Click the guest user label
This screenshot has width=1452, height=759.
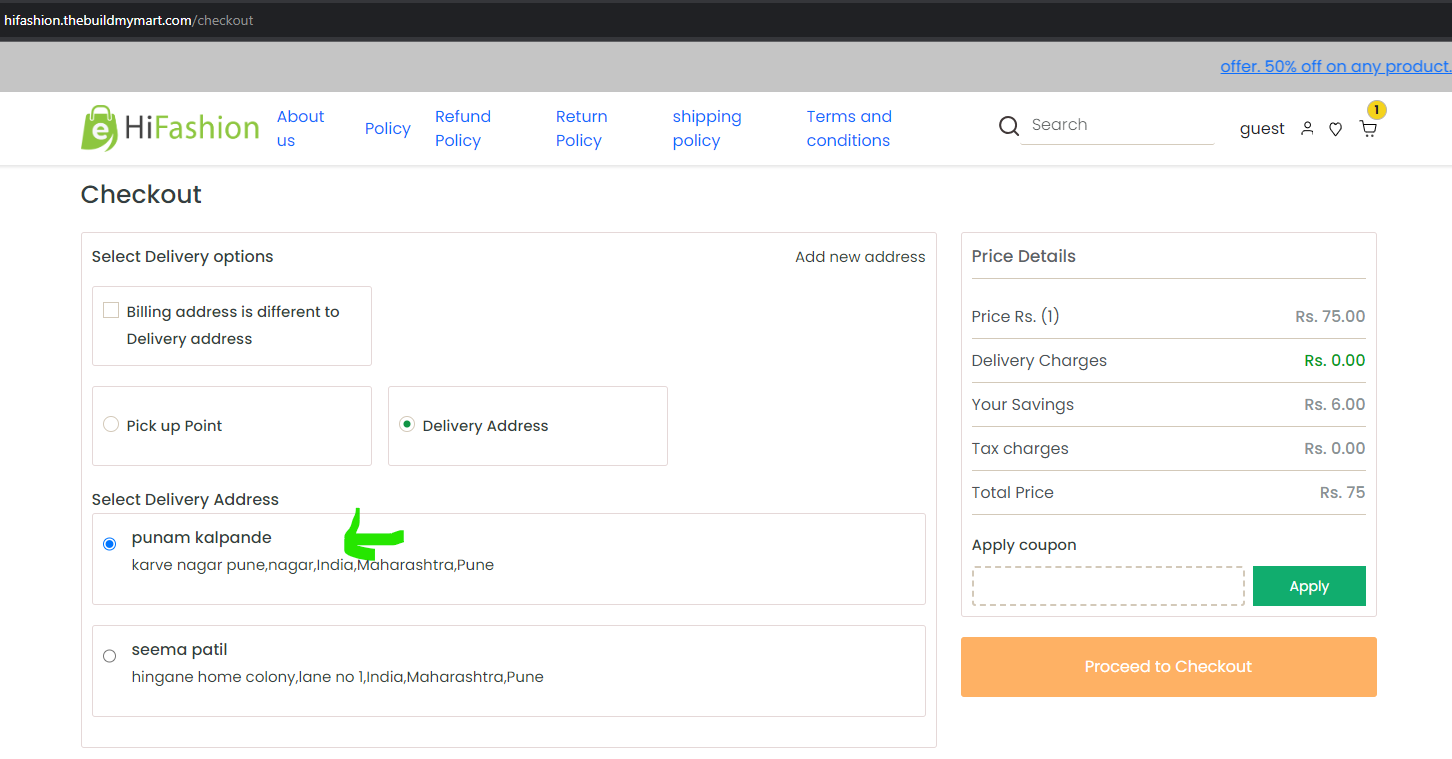click(1262, 129)
